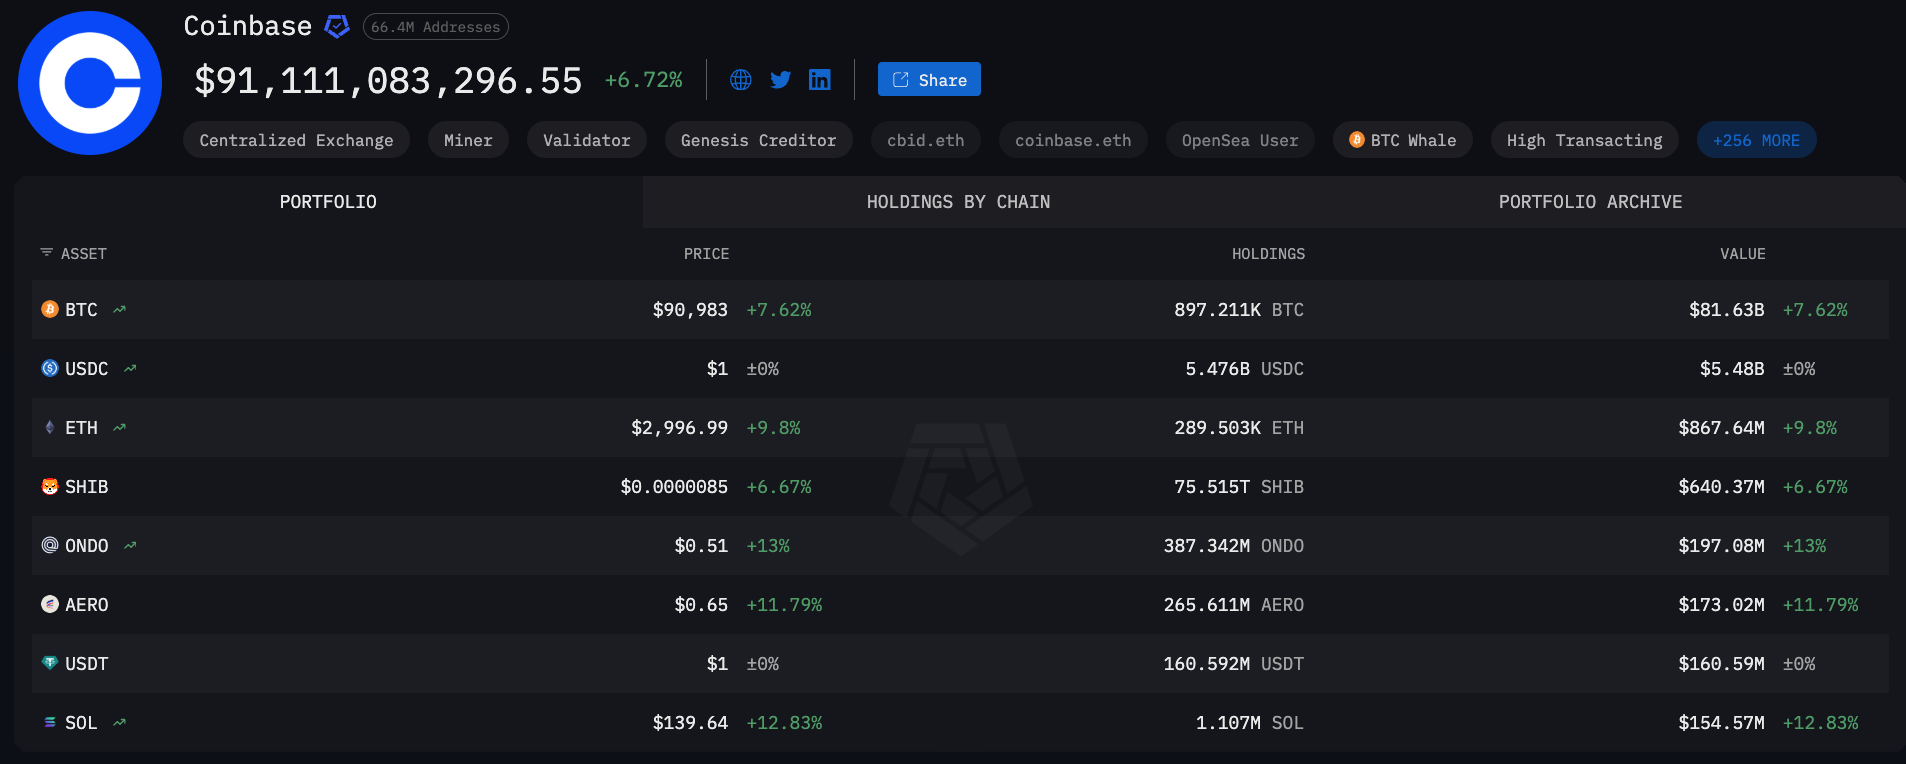Image resolution: width=1906 pixels, height=764 pixels.
Task: Open the USDT asset name
Action: click(87, 664)
